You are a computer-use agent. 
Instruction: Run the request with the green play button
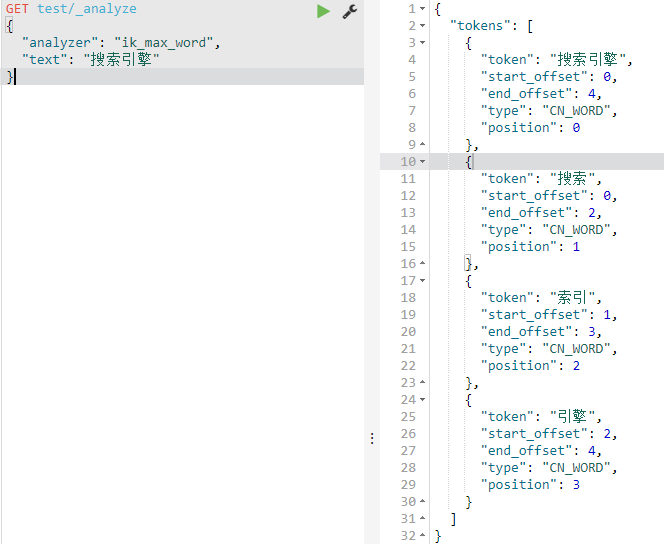(323, 11)
